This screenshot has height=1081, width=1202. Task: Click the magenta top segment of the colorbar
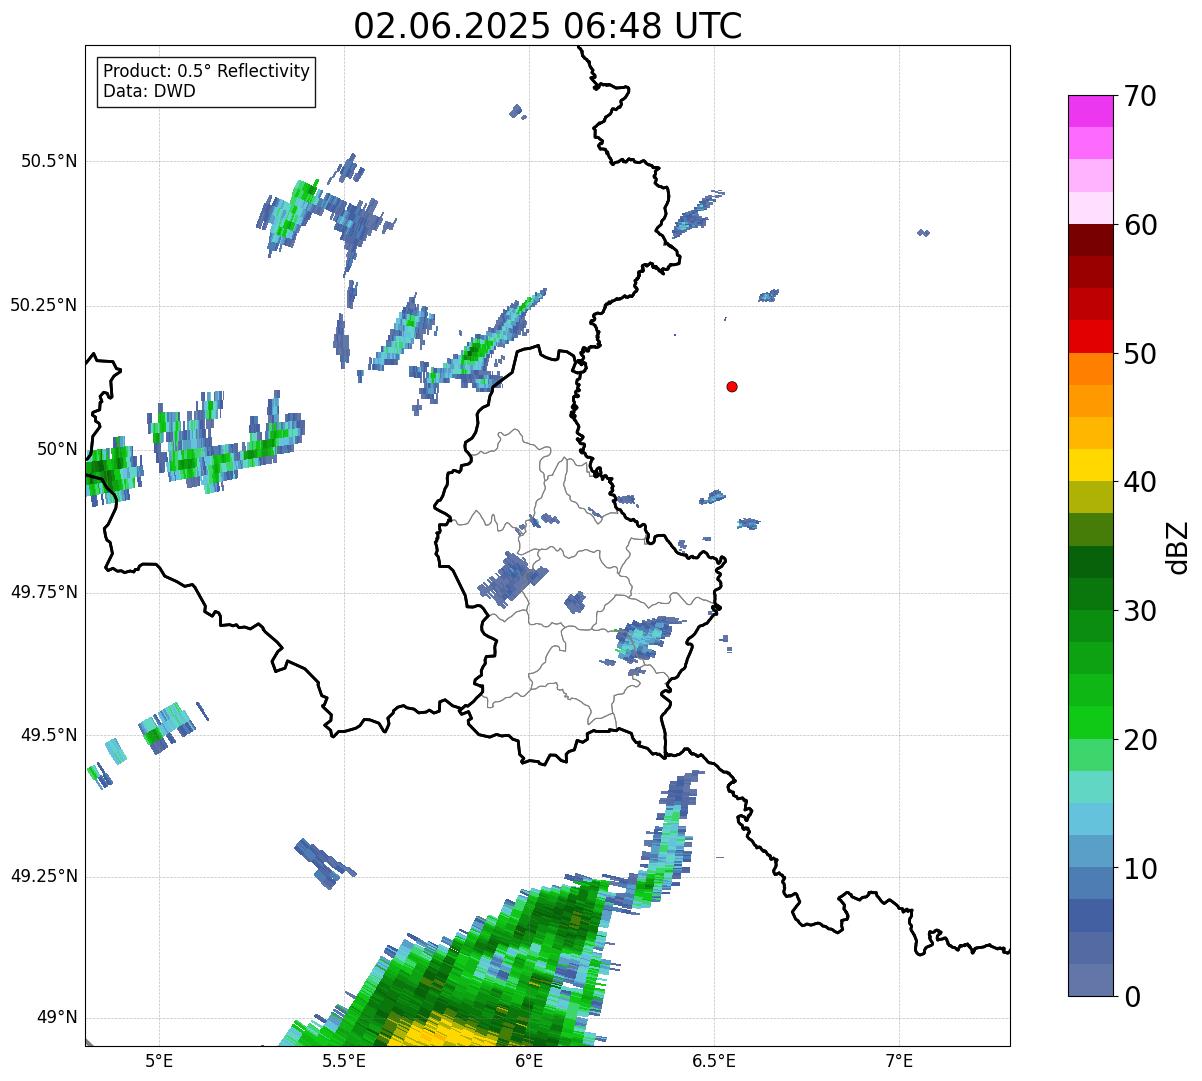point(1091,111)
